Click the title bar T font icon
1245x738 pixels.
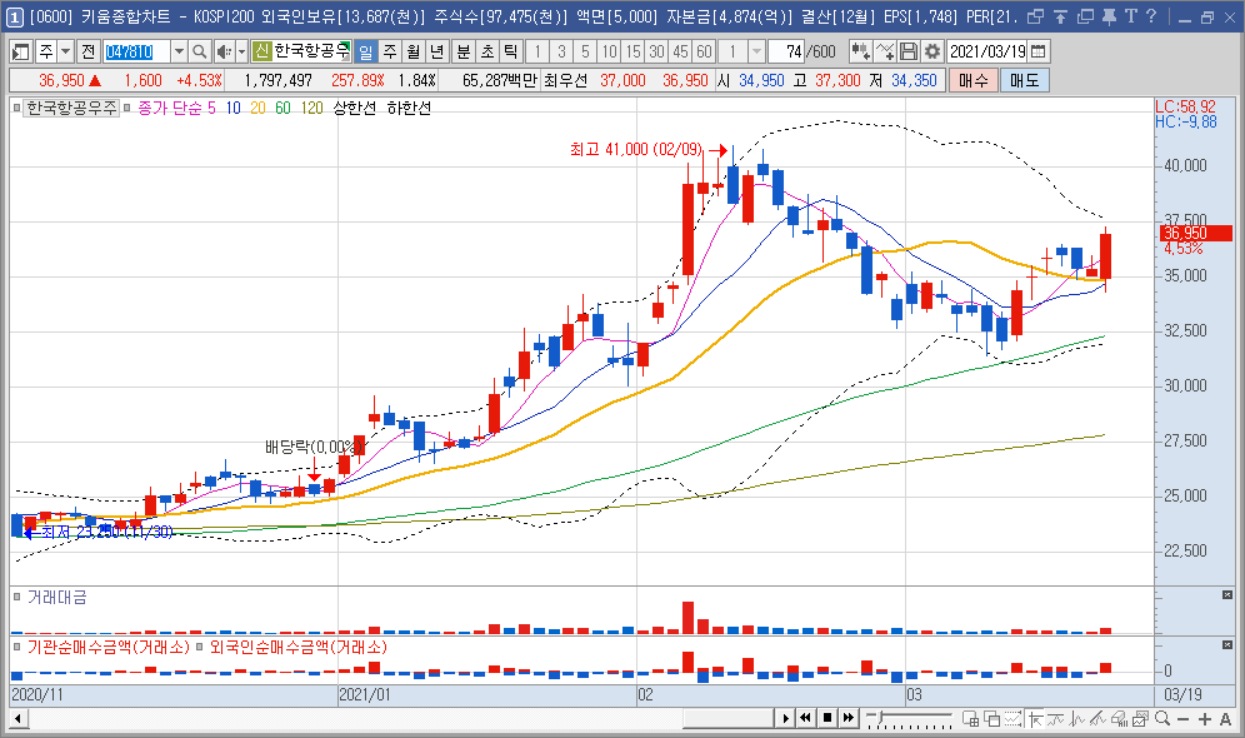click(1130, 16)
